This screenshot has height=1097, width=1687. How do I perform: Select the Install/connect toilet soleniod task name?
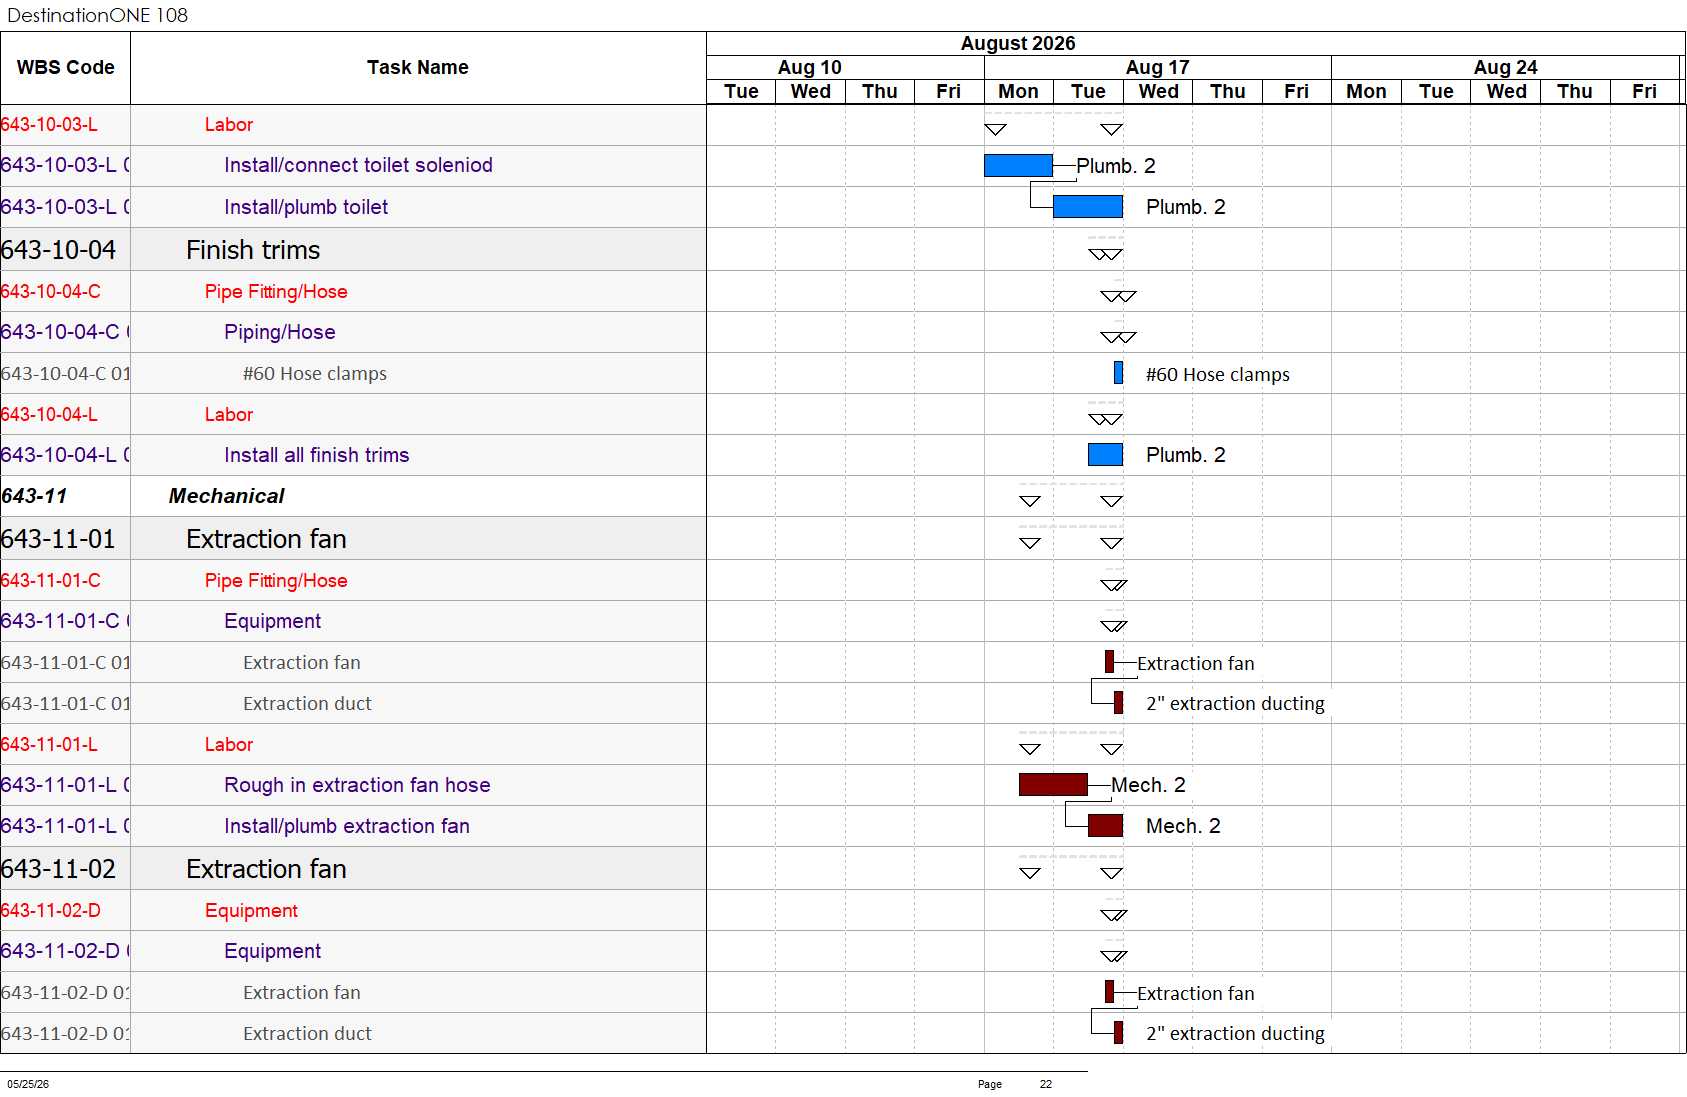358,165
